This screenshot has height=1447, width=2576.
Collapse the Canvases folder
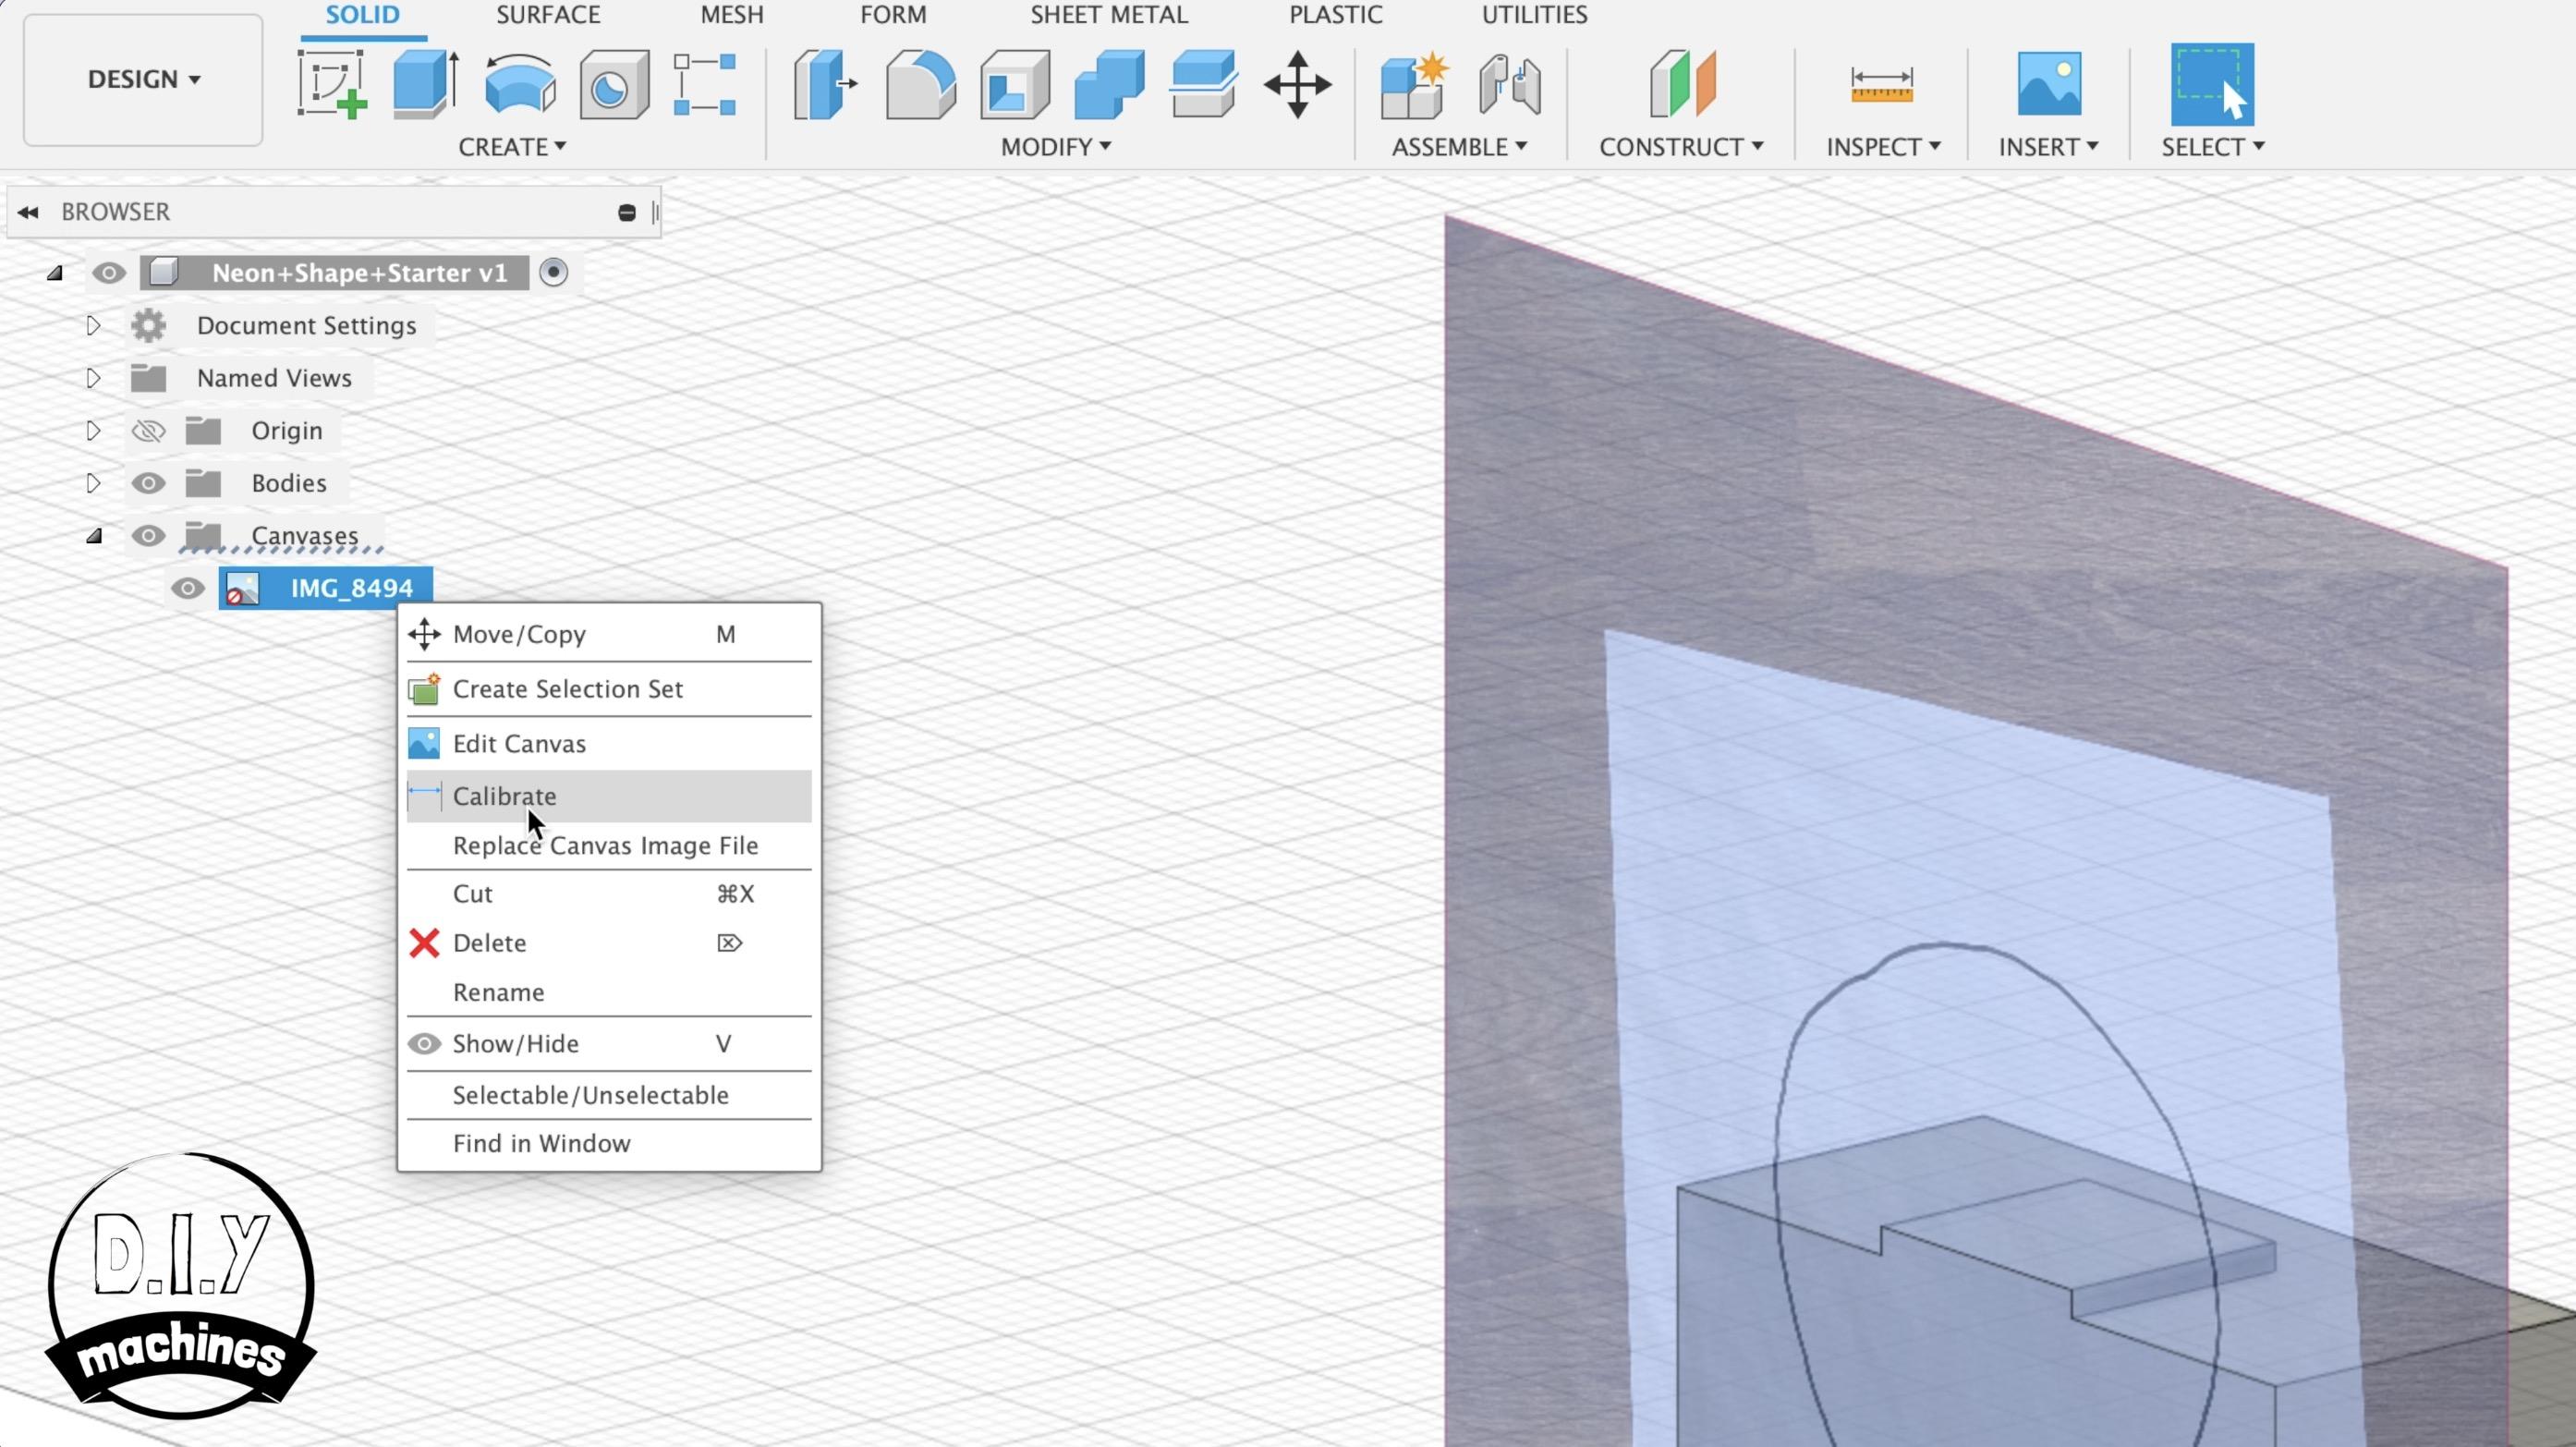96,536
